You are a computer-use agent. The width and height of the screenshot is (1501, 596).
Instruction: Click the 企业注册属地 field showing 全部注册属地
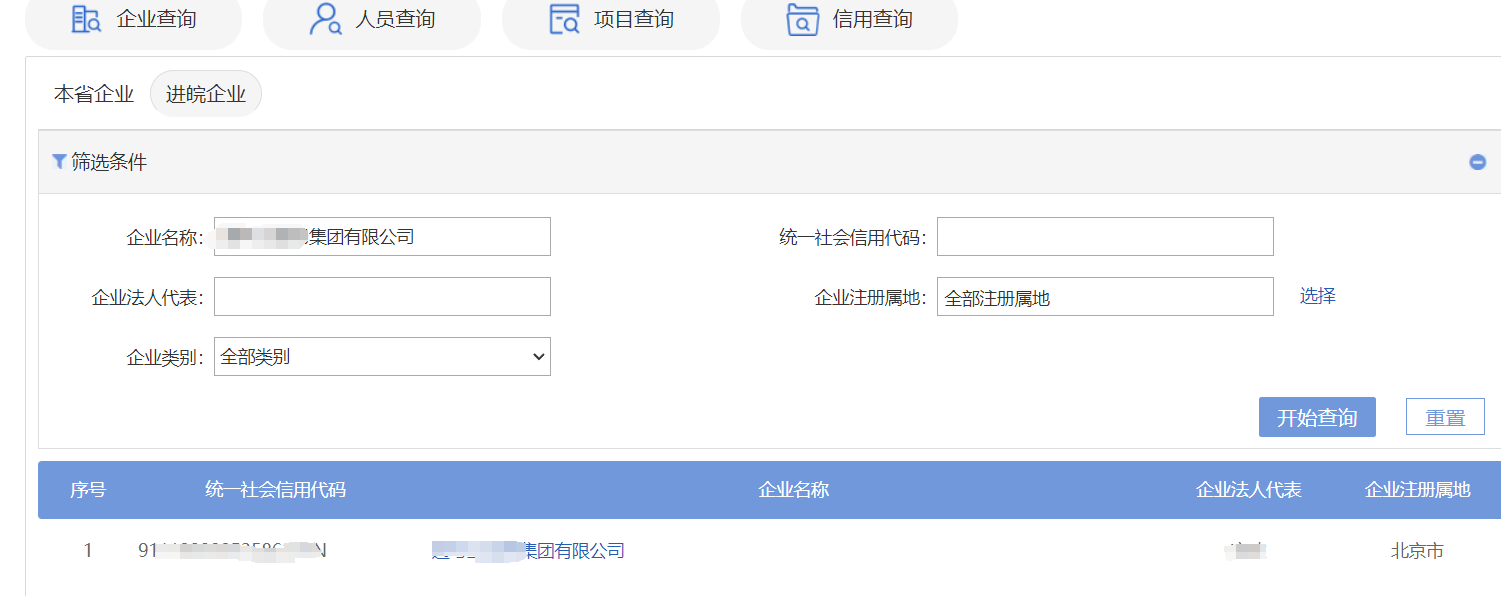coord(1105,297)
